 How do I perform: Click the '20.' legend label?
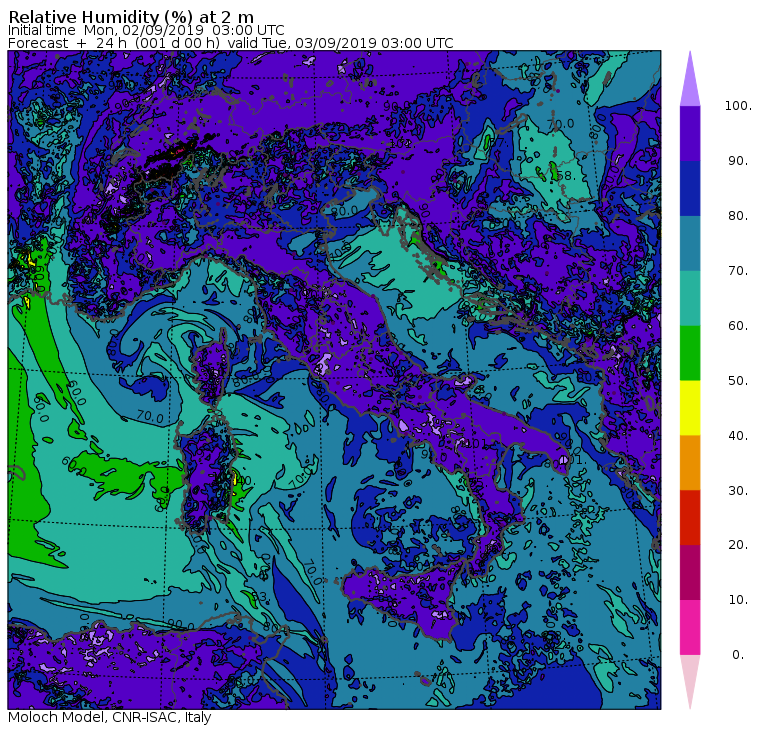tap(738, 545)
